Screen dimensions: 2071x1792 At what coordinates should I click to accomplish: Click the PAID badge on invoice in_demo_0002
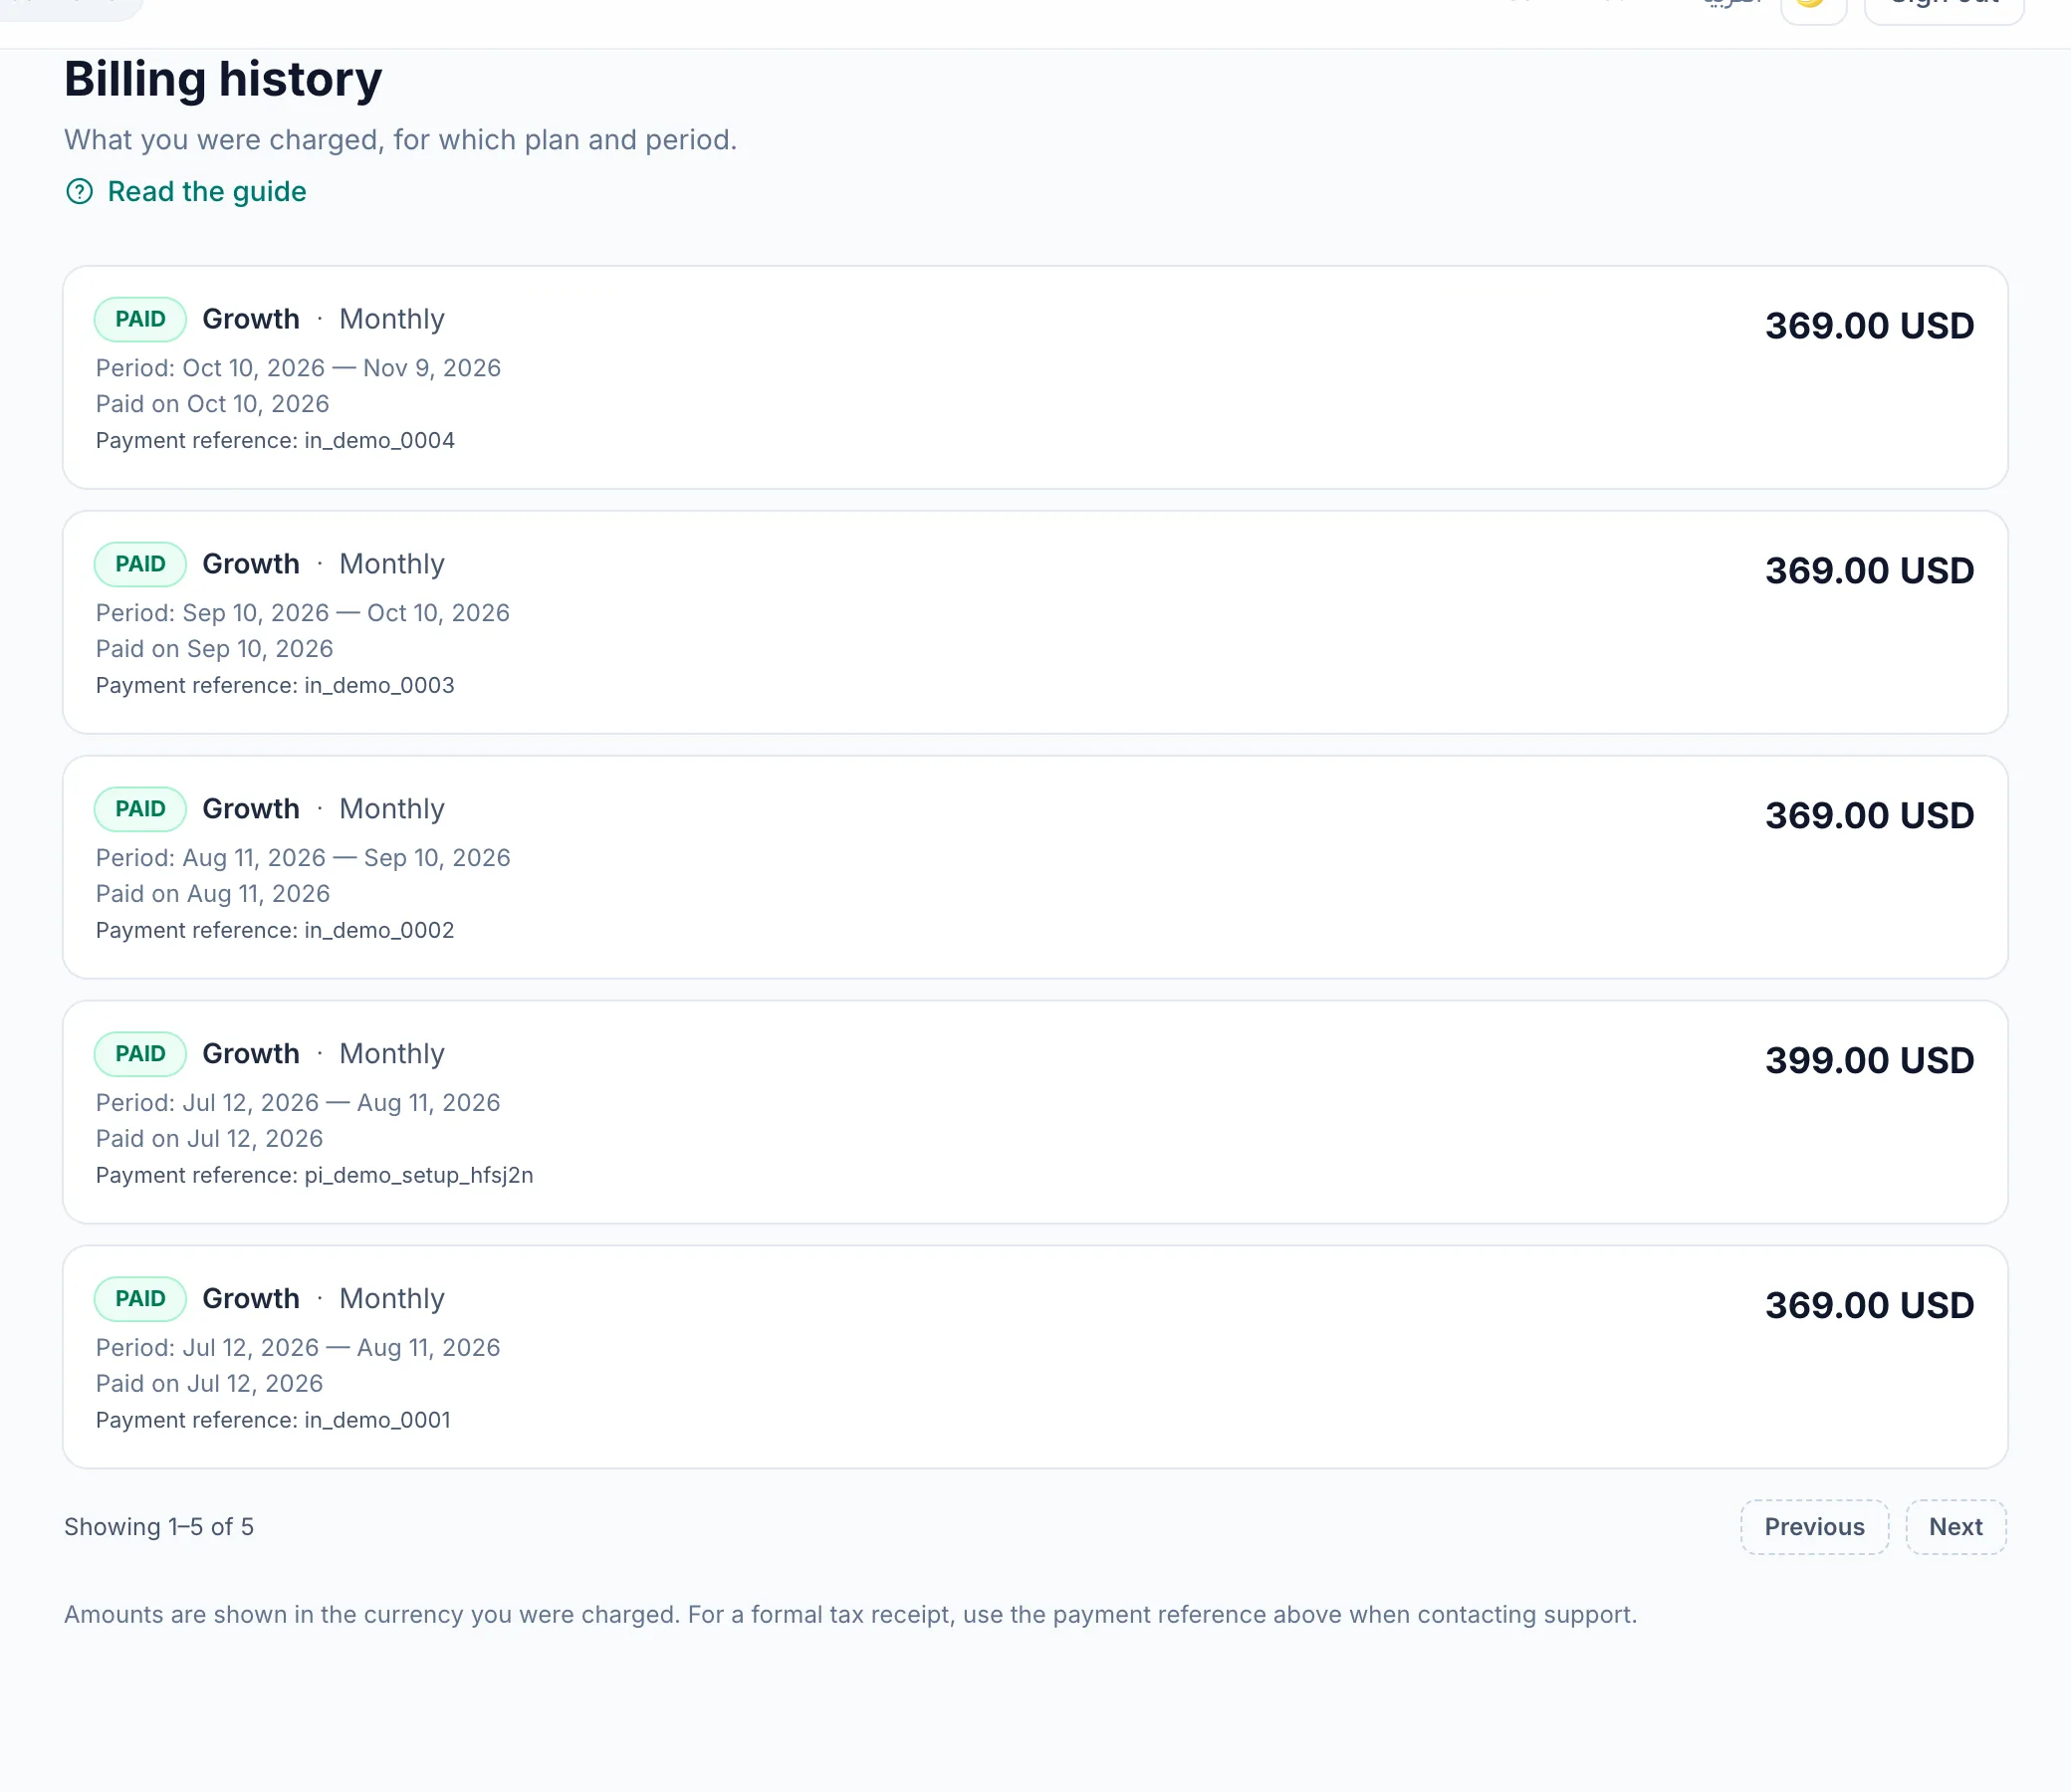click(x=140, y=809)
